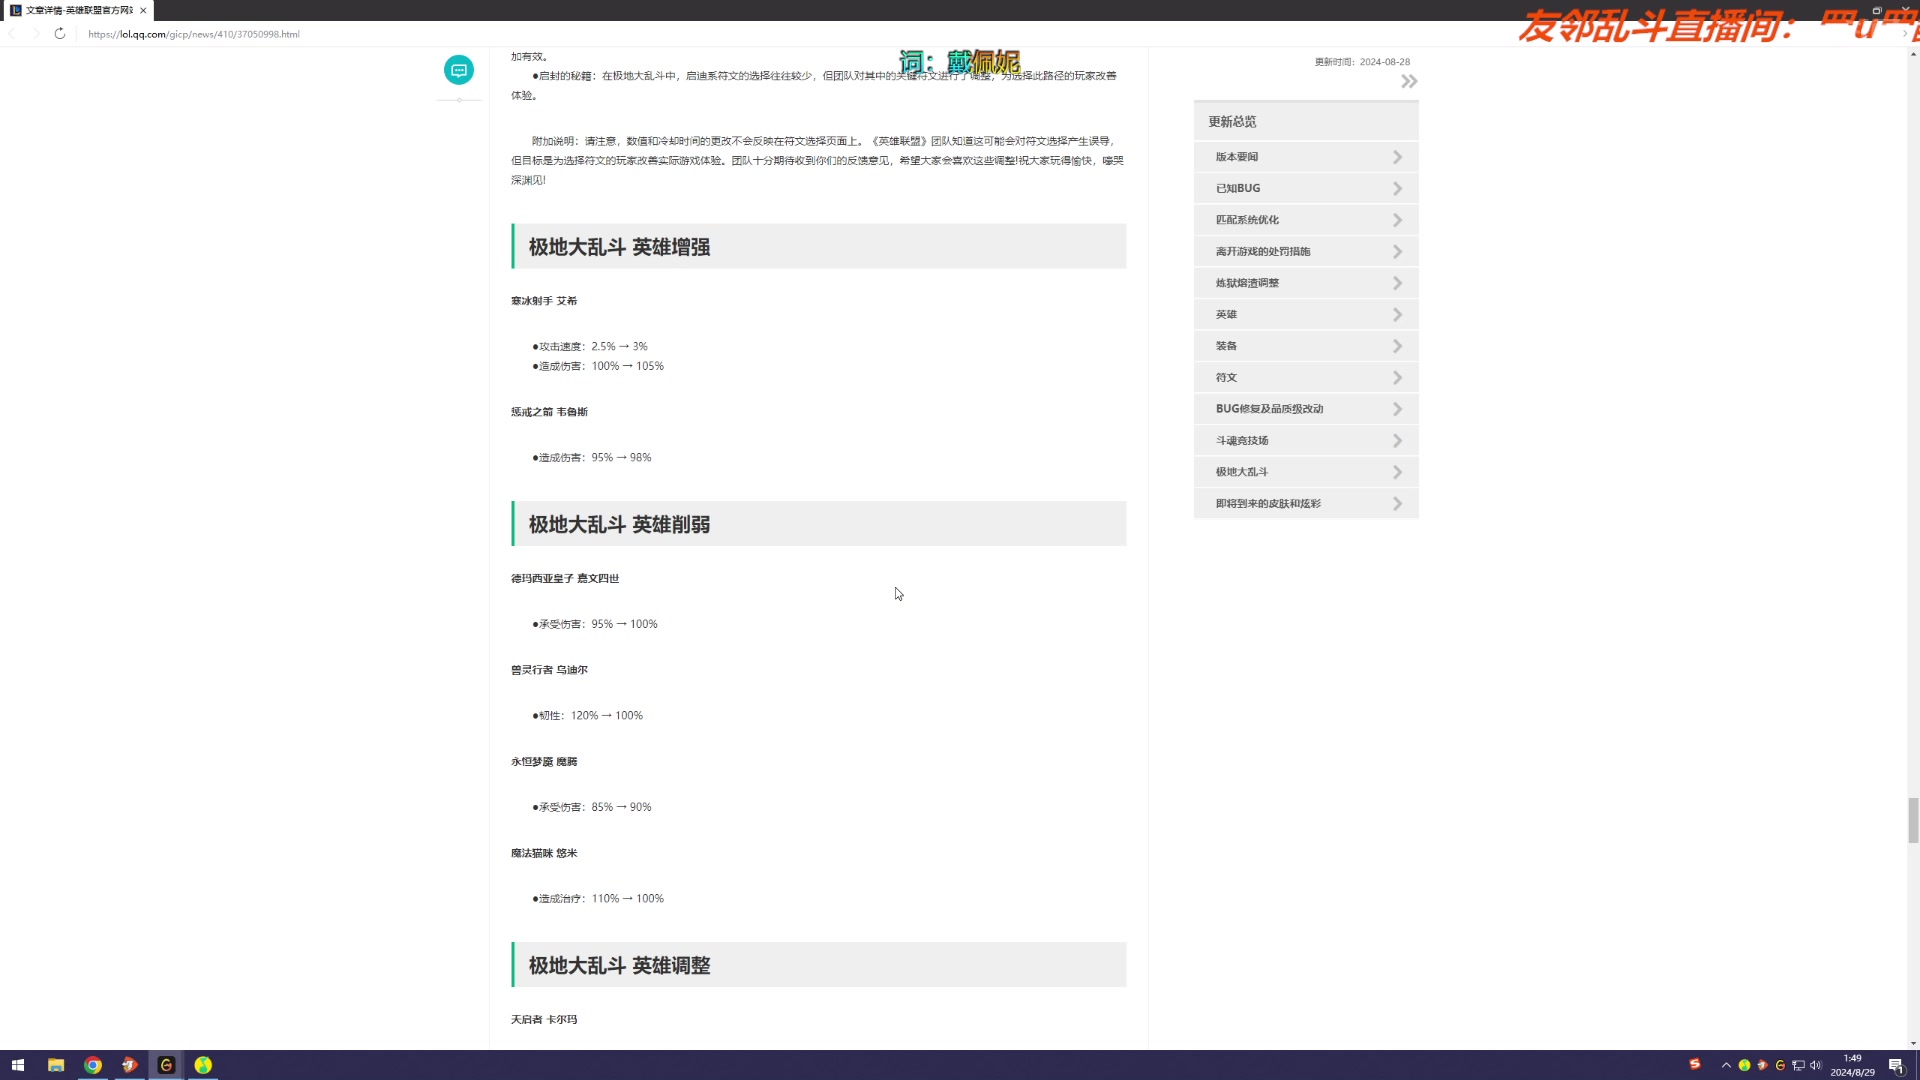Open clock showing 1:49 2024/8/29
The width and height of the screenshot is (1920, 1080).
tap(1853, 1065)
